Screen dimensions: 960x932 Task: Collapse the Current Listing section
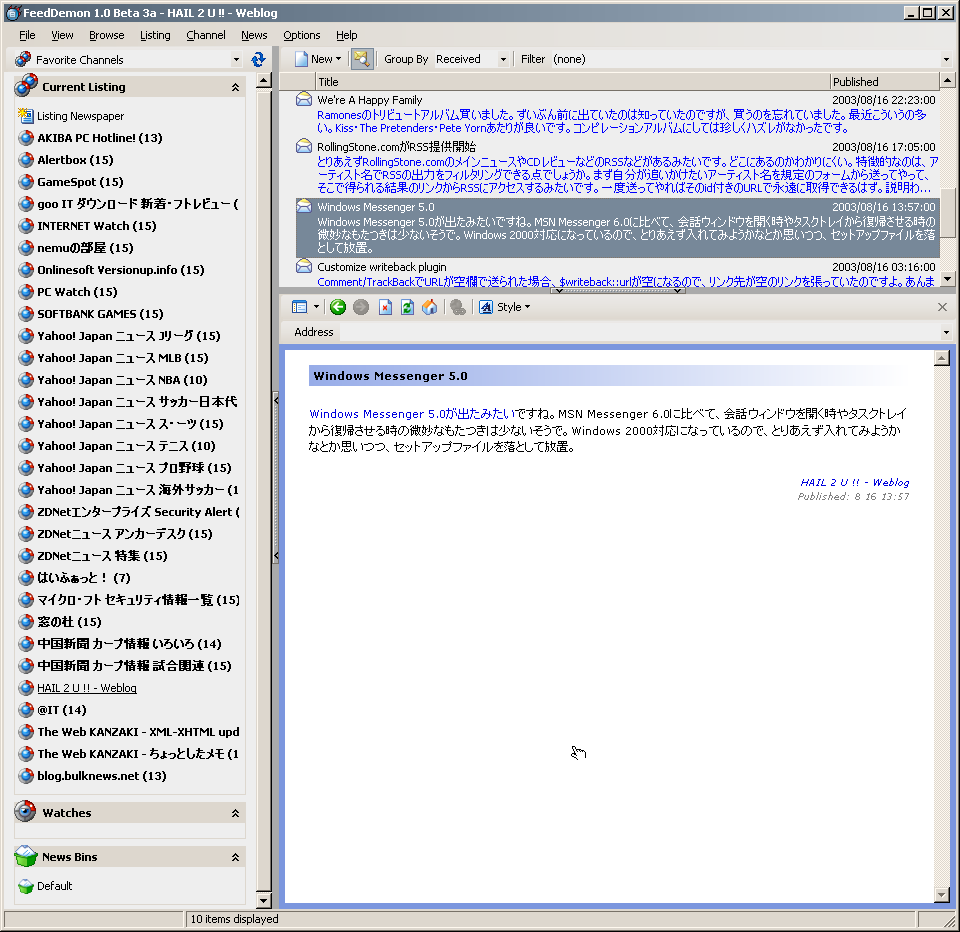[236, 87]
